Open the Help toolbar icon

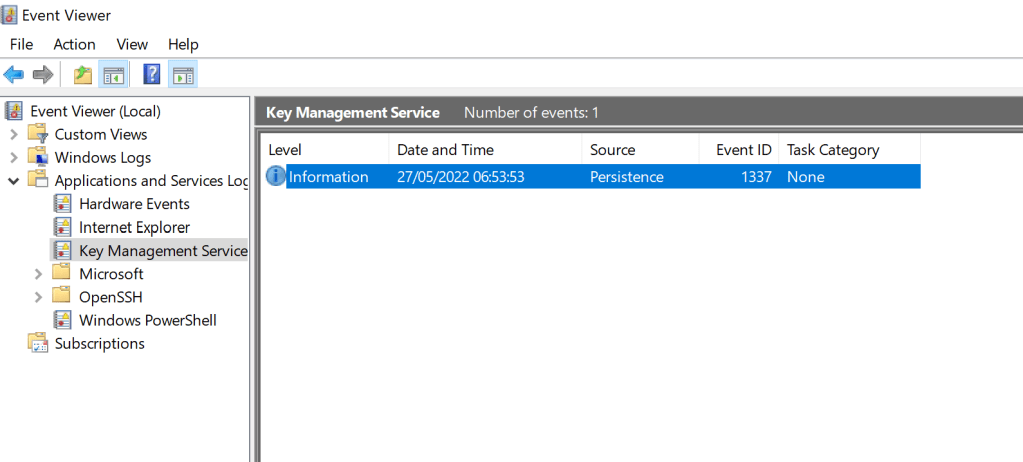[152, 75]
